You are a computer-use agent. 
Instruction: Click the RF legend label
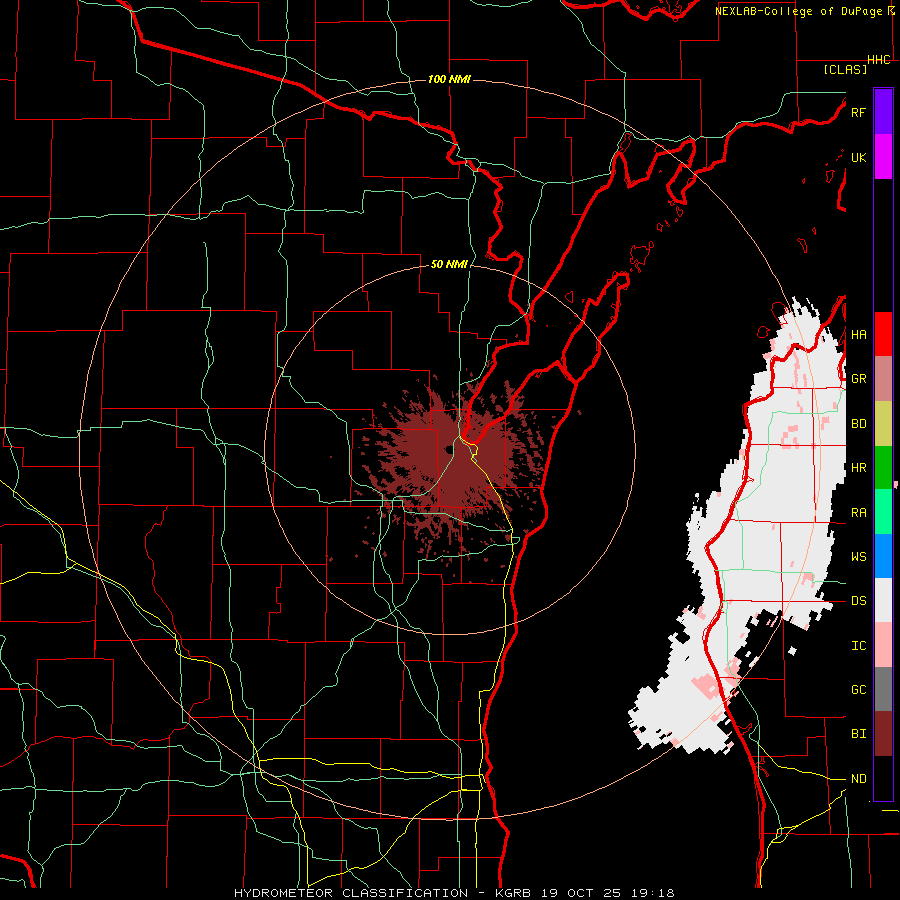click(858, 112)
